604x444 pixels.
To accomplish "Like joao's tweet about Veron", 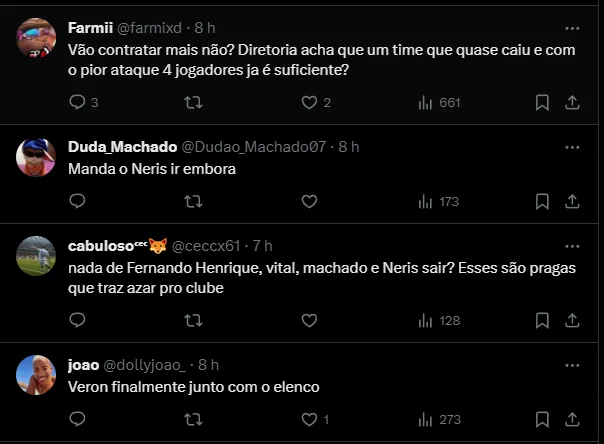I will 309,419.
